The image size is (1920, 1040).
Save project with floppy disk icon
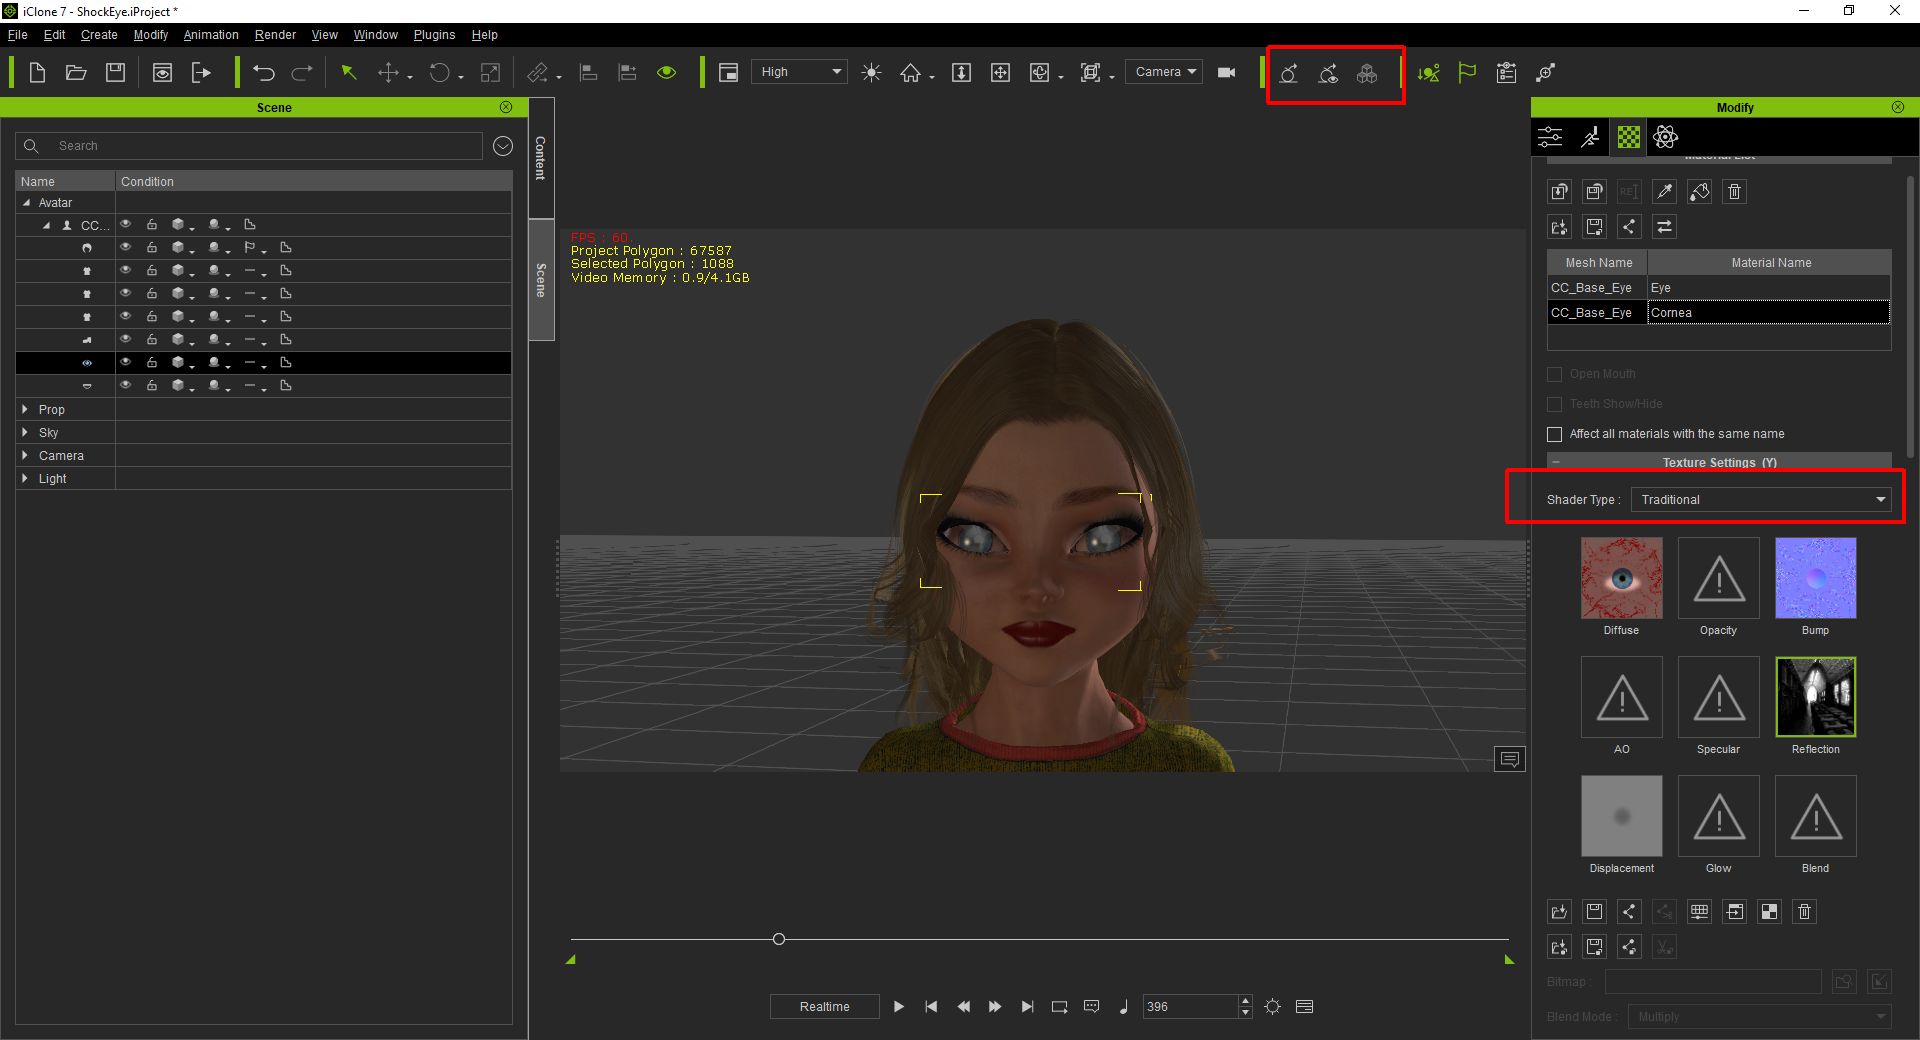point(116,73)
